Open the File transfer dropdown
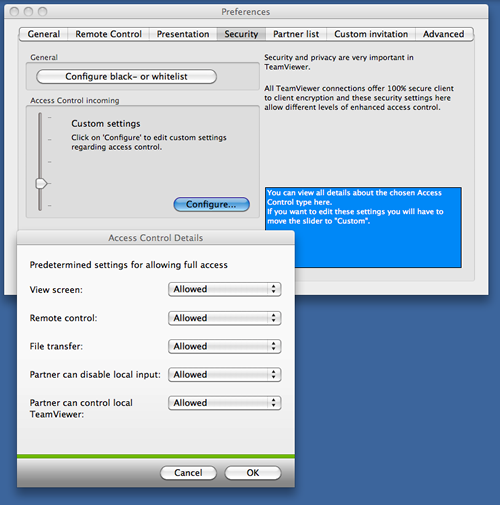500x505 pixels. click(x=225, y=346)
